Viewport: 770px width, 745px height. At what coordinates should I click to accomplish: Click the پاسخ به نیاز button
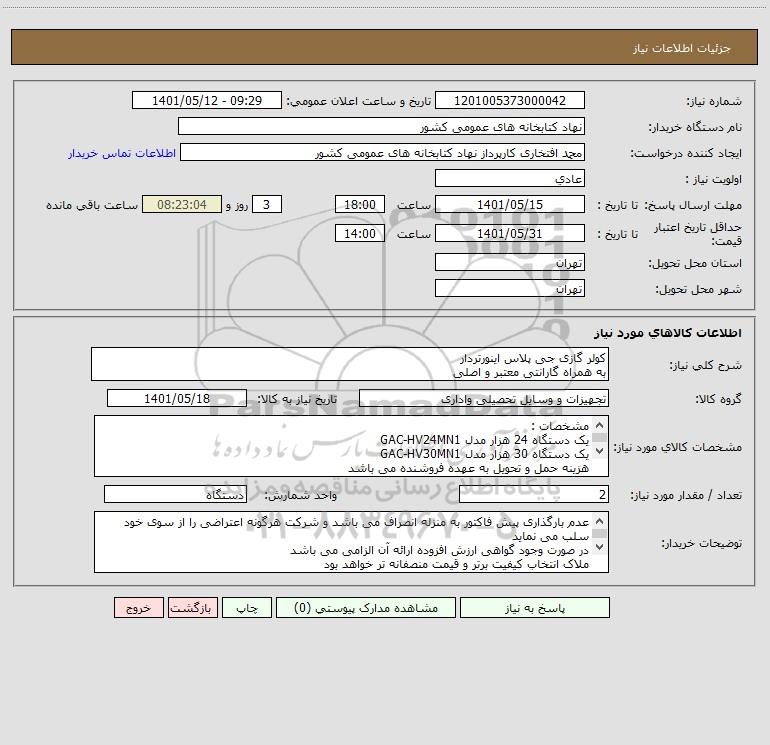(535, 608)
